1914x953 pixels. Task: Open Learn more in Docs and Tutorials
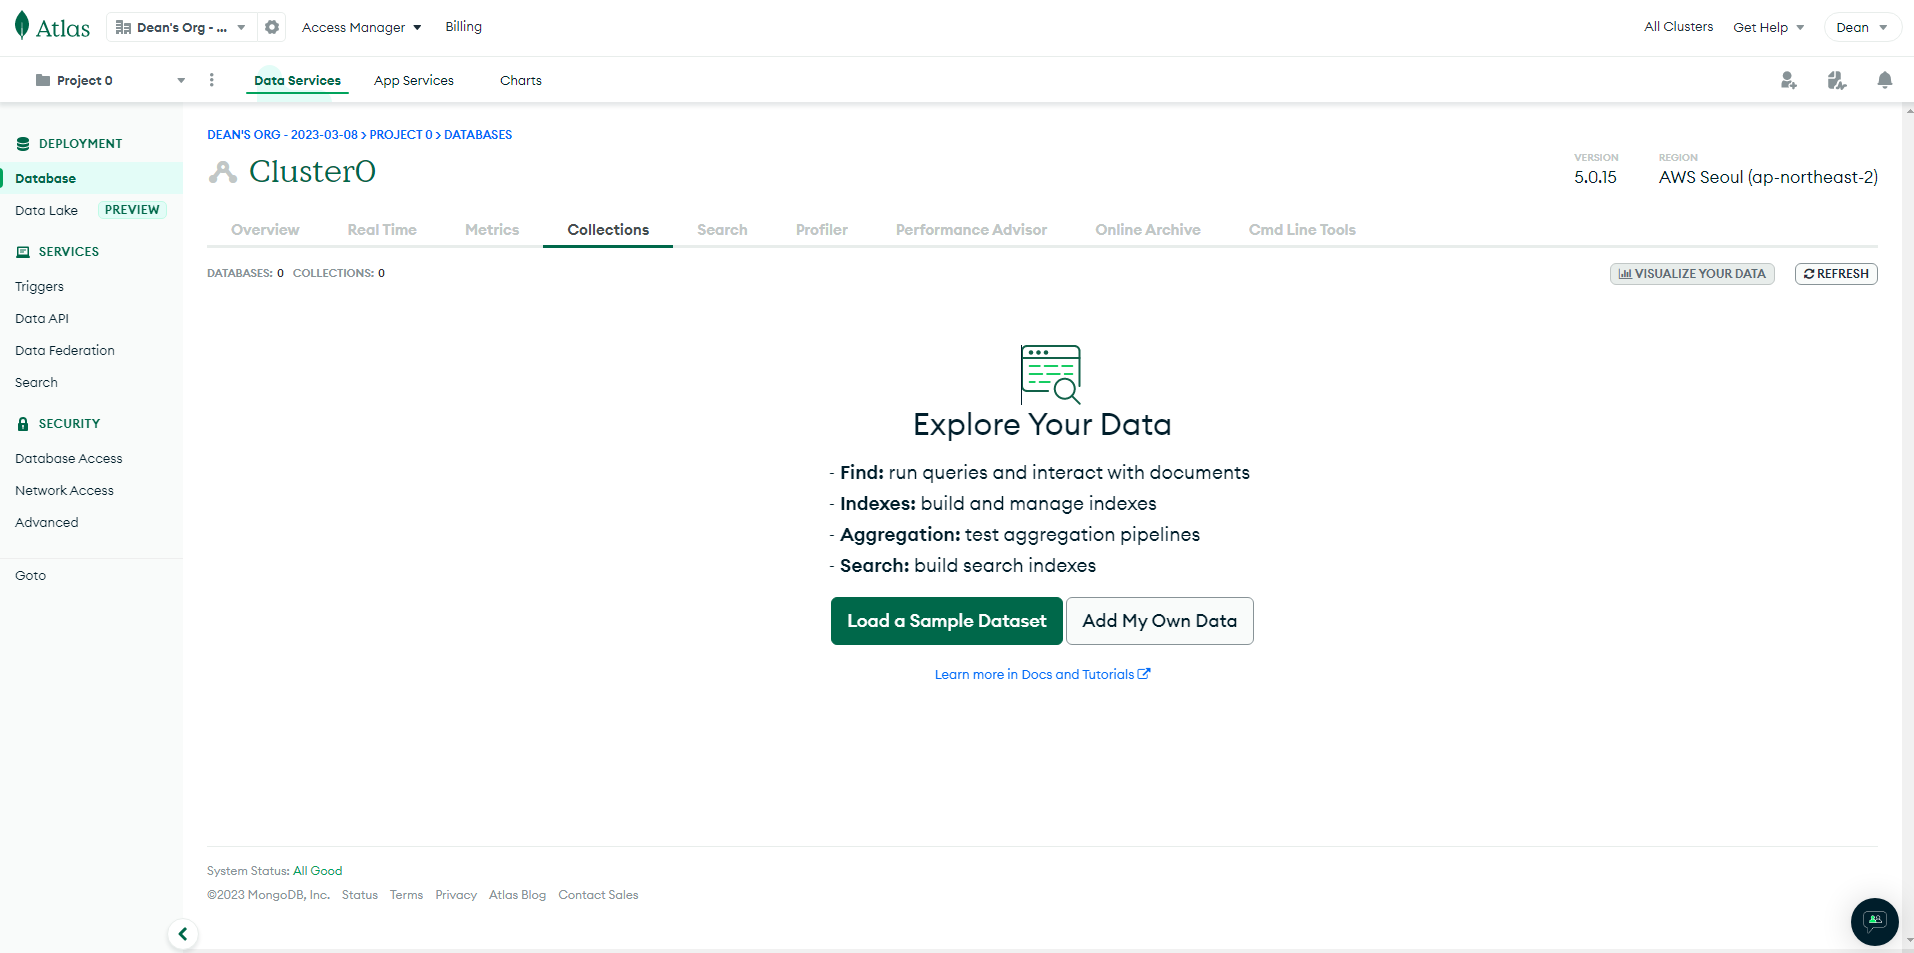pyautogui.click(x=1042, y=675)
